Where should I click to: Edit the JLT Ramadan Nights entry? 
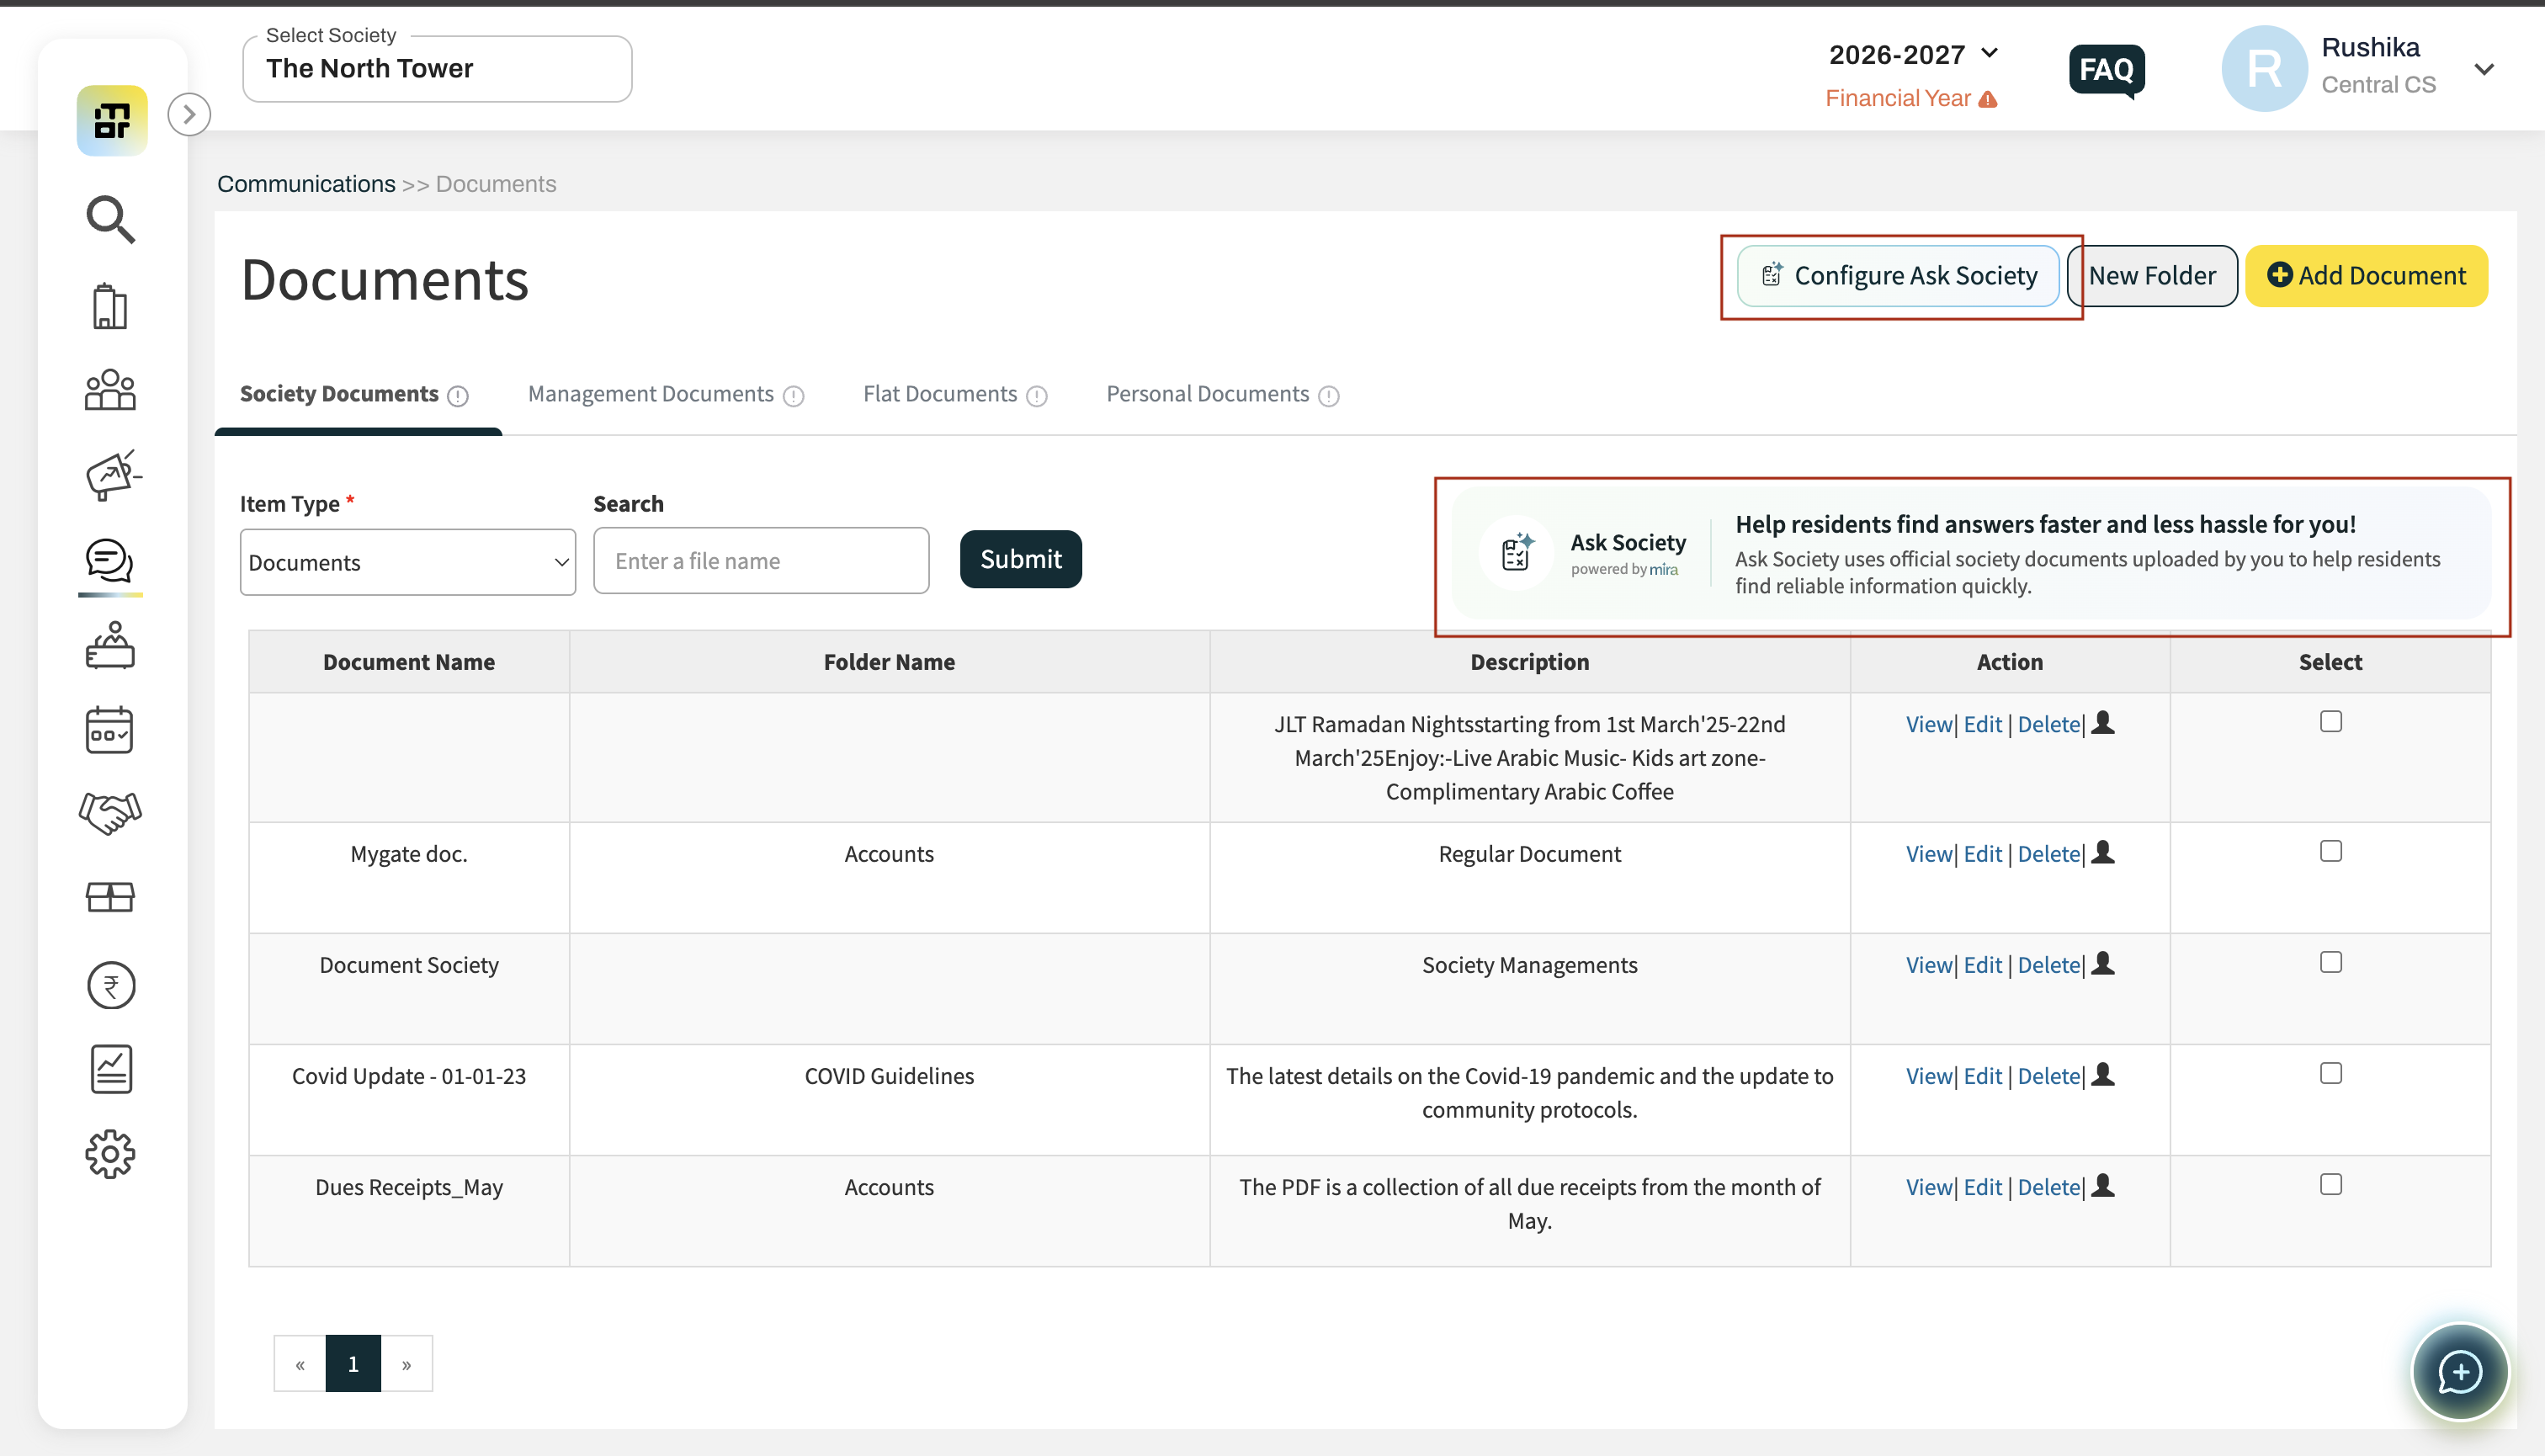click(x=1982, y=724)
